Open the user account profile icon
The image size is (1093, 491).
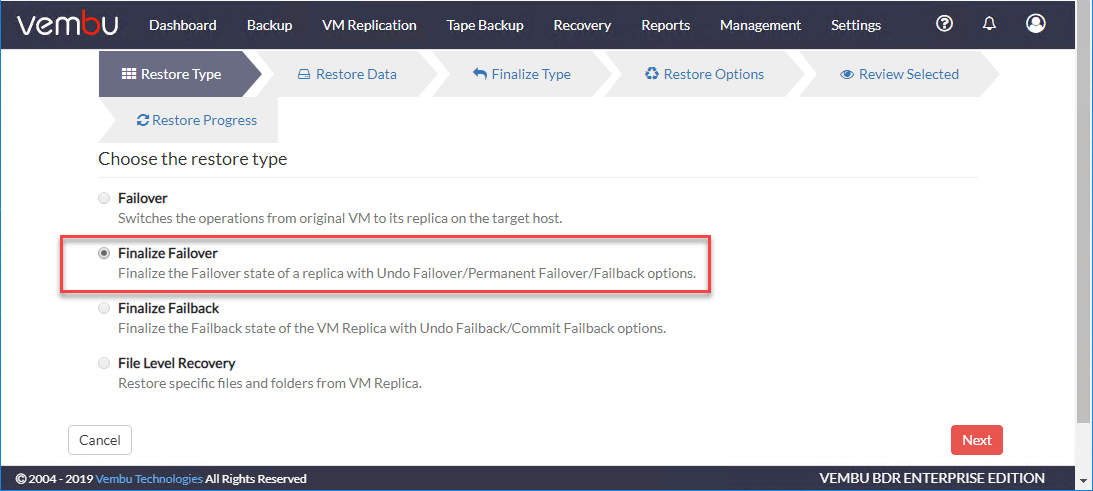coord(1036,24)
